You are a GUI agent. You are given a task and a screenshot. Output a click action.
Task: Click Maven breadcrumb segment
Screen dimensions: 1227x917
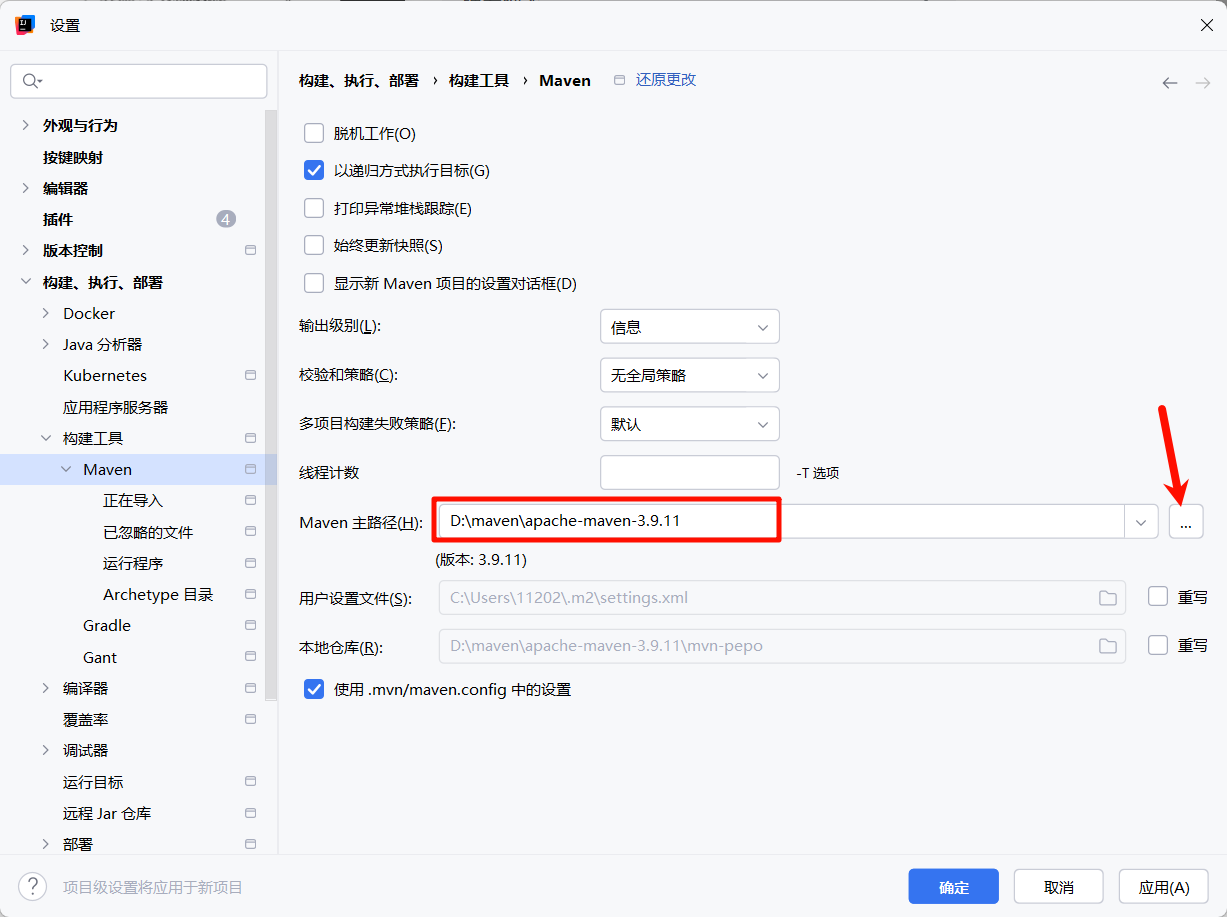coord(565,80)
